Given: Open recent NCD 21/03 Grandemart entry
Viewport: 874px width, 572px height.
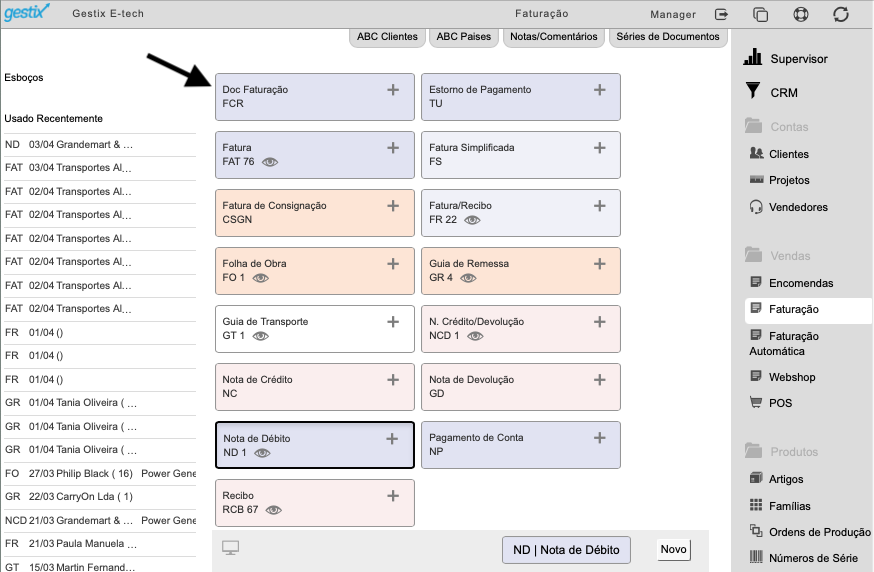Looking at the screenshot, I should click(100, 520).
